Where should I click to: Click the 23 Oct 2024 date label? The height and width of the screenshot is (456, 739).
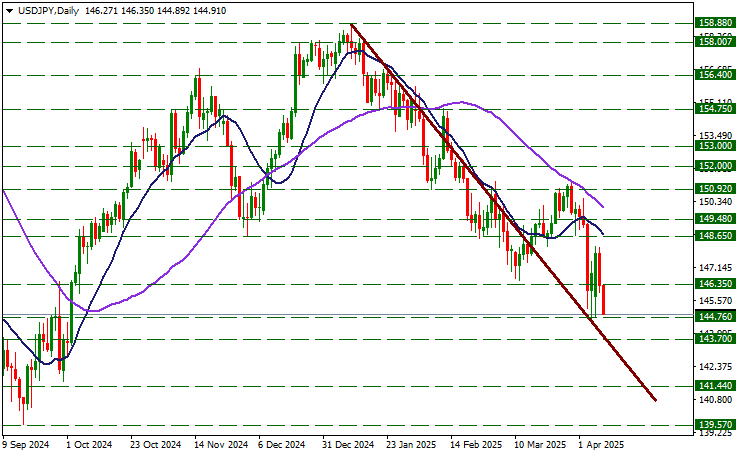[x=156, y=445]
